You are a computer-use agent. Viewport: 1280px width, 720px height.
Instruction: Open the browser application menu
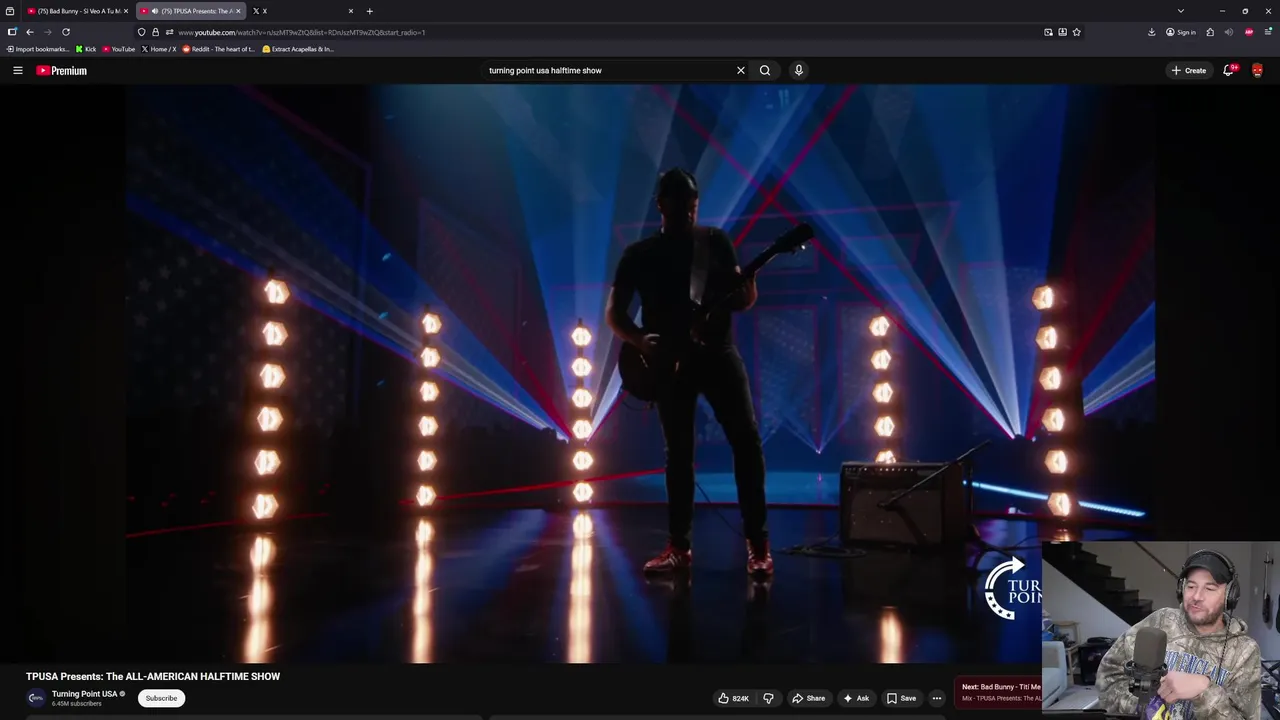click(1268, 32)
